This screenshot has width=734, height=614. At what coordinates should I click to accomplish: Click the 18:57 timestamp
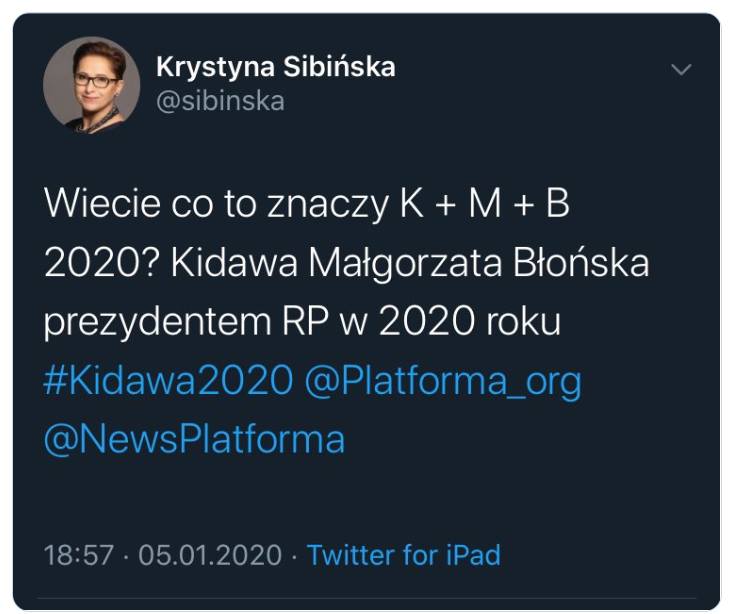click(x=78, y=555)
